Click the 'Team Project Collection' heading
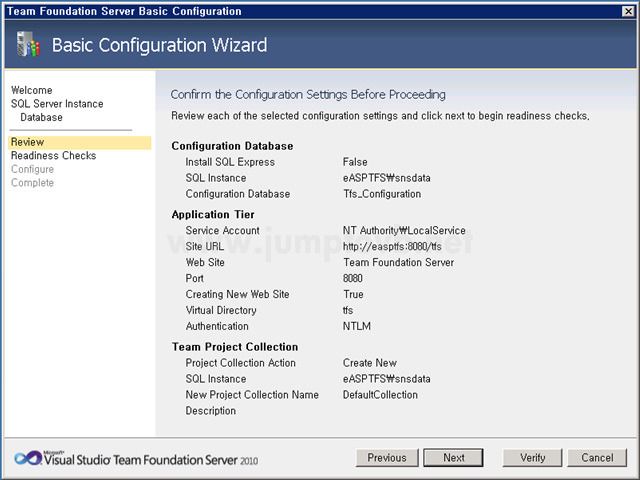Viewport: 640px width, 480px height. pos(235,347)
